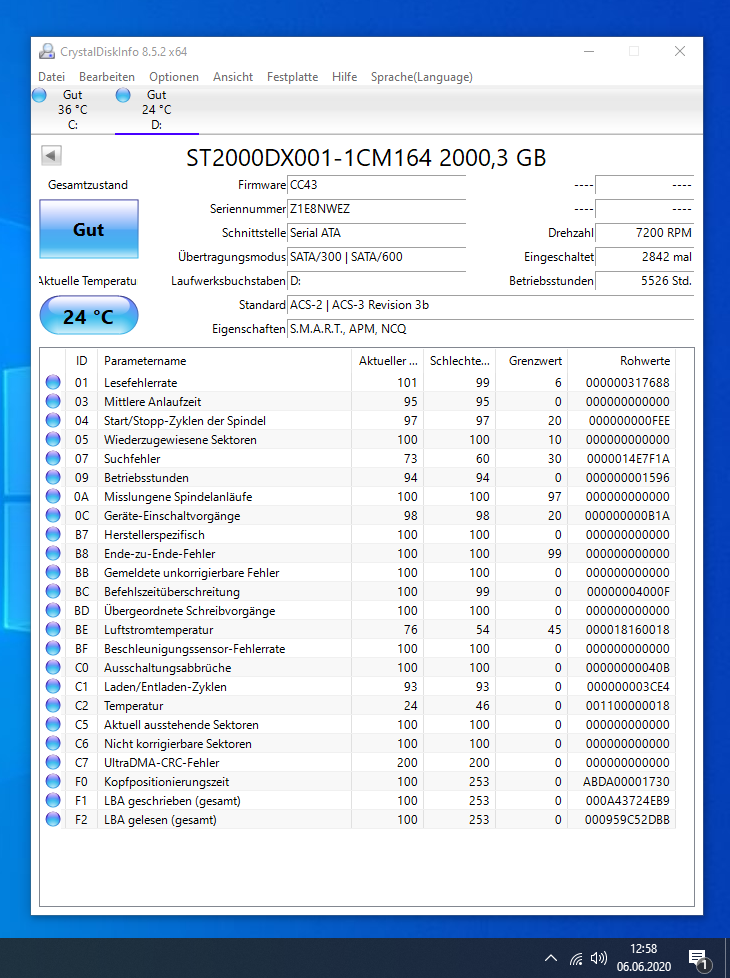
Task: Click status orb of Geräte-Einschaltvorgänge row
Action: pyautogui.click(x=53, y=515)
